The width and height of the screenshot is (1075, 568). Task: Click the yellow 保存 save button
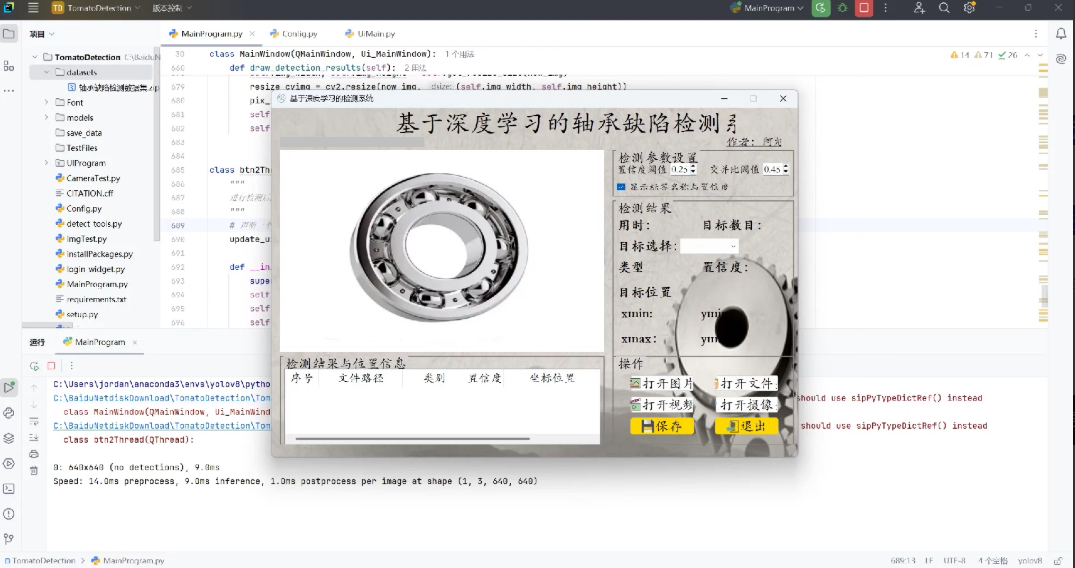662,426
